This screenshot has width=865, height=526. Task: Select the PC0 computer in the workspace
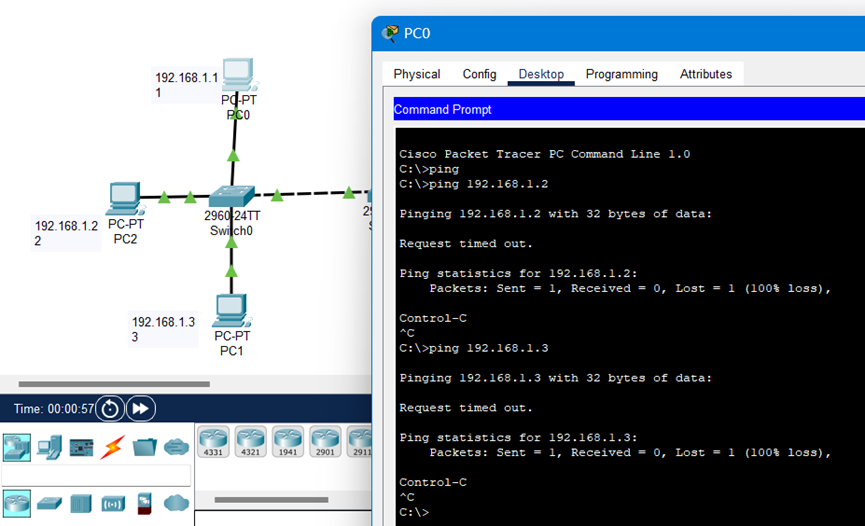pos(238,75)
